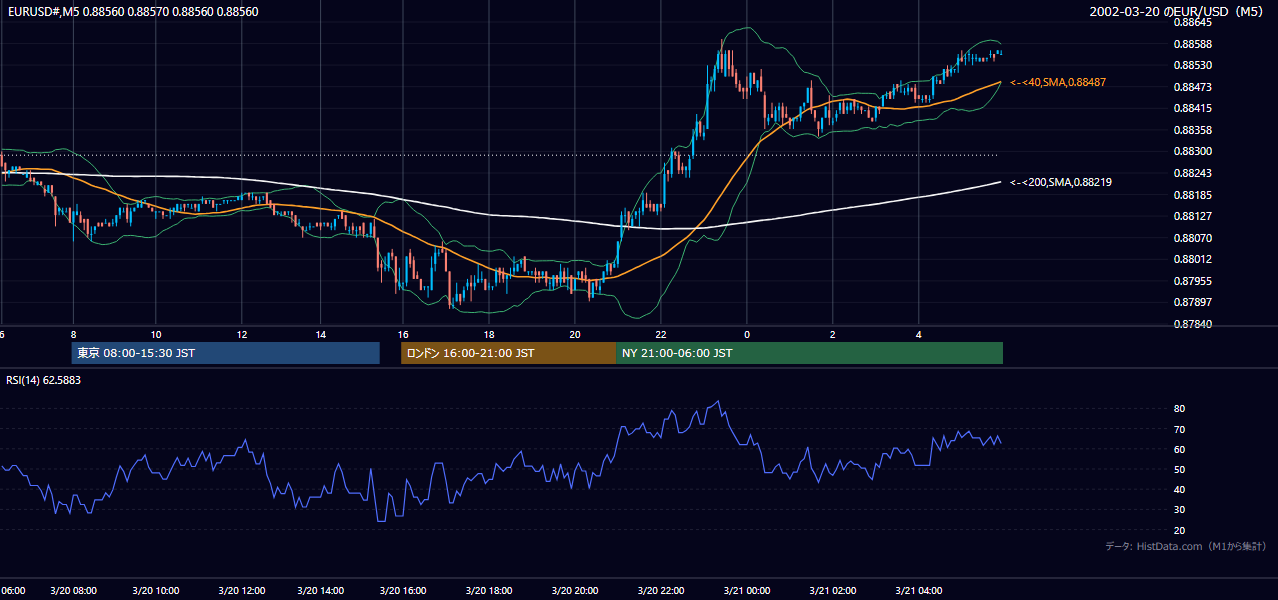
Task: Click price axis label 0.88588
Action: point(1192,44)
